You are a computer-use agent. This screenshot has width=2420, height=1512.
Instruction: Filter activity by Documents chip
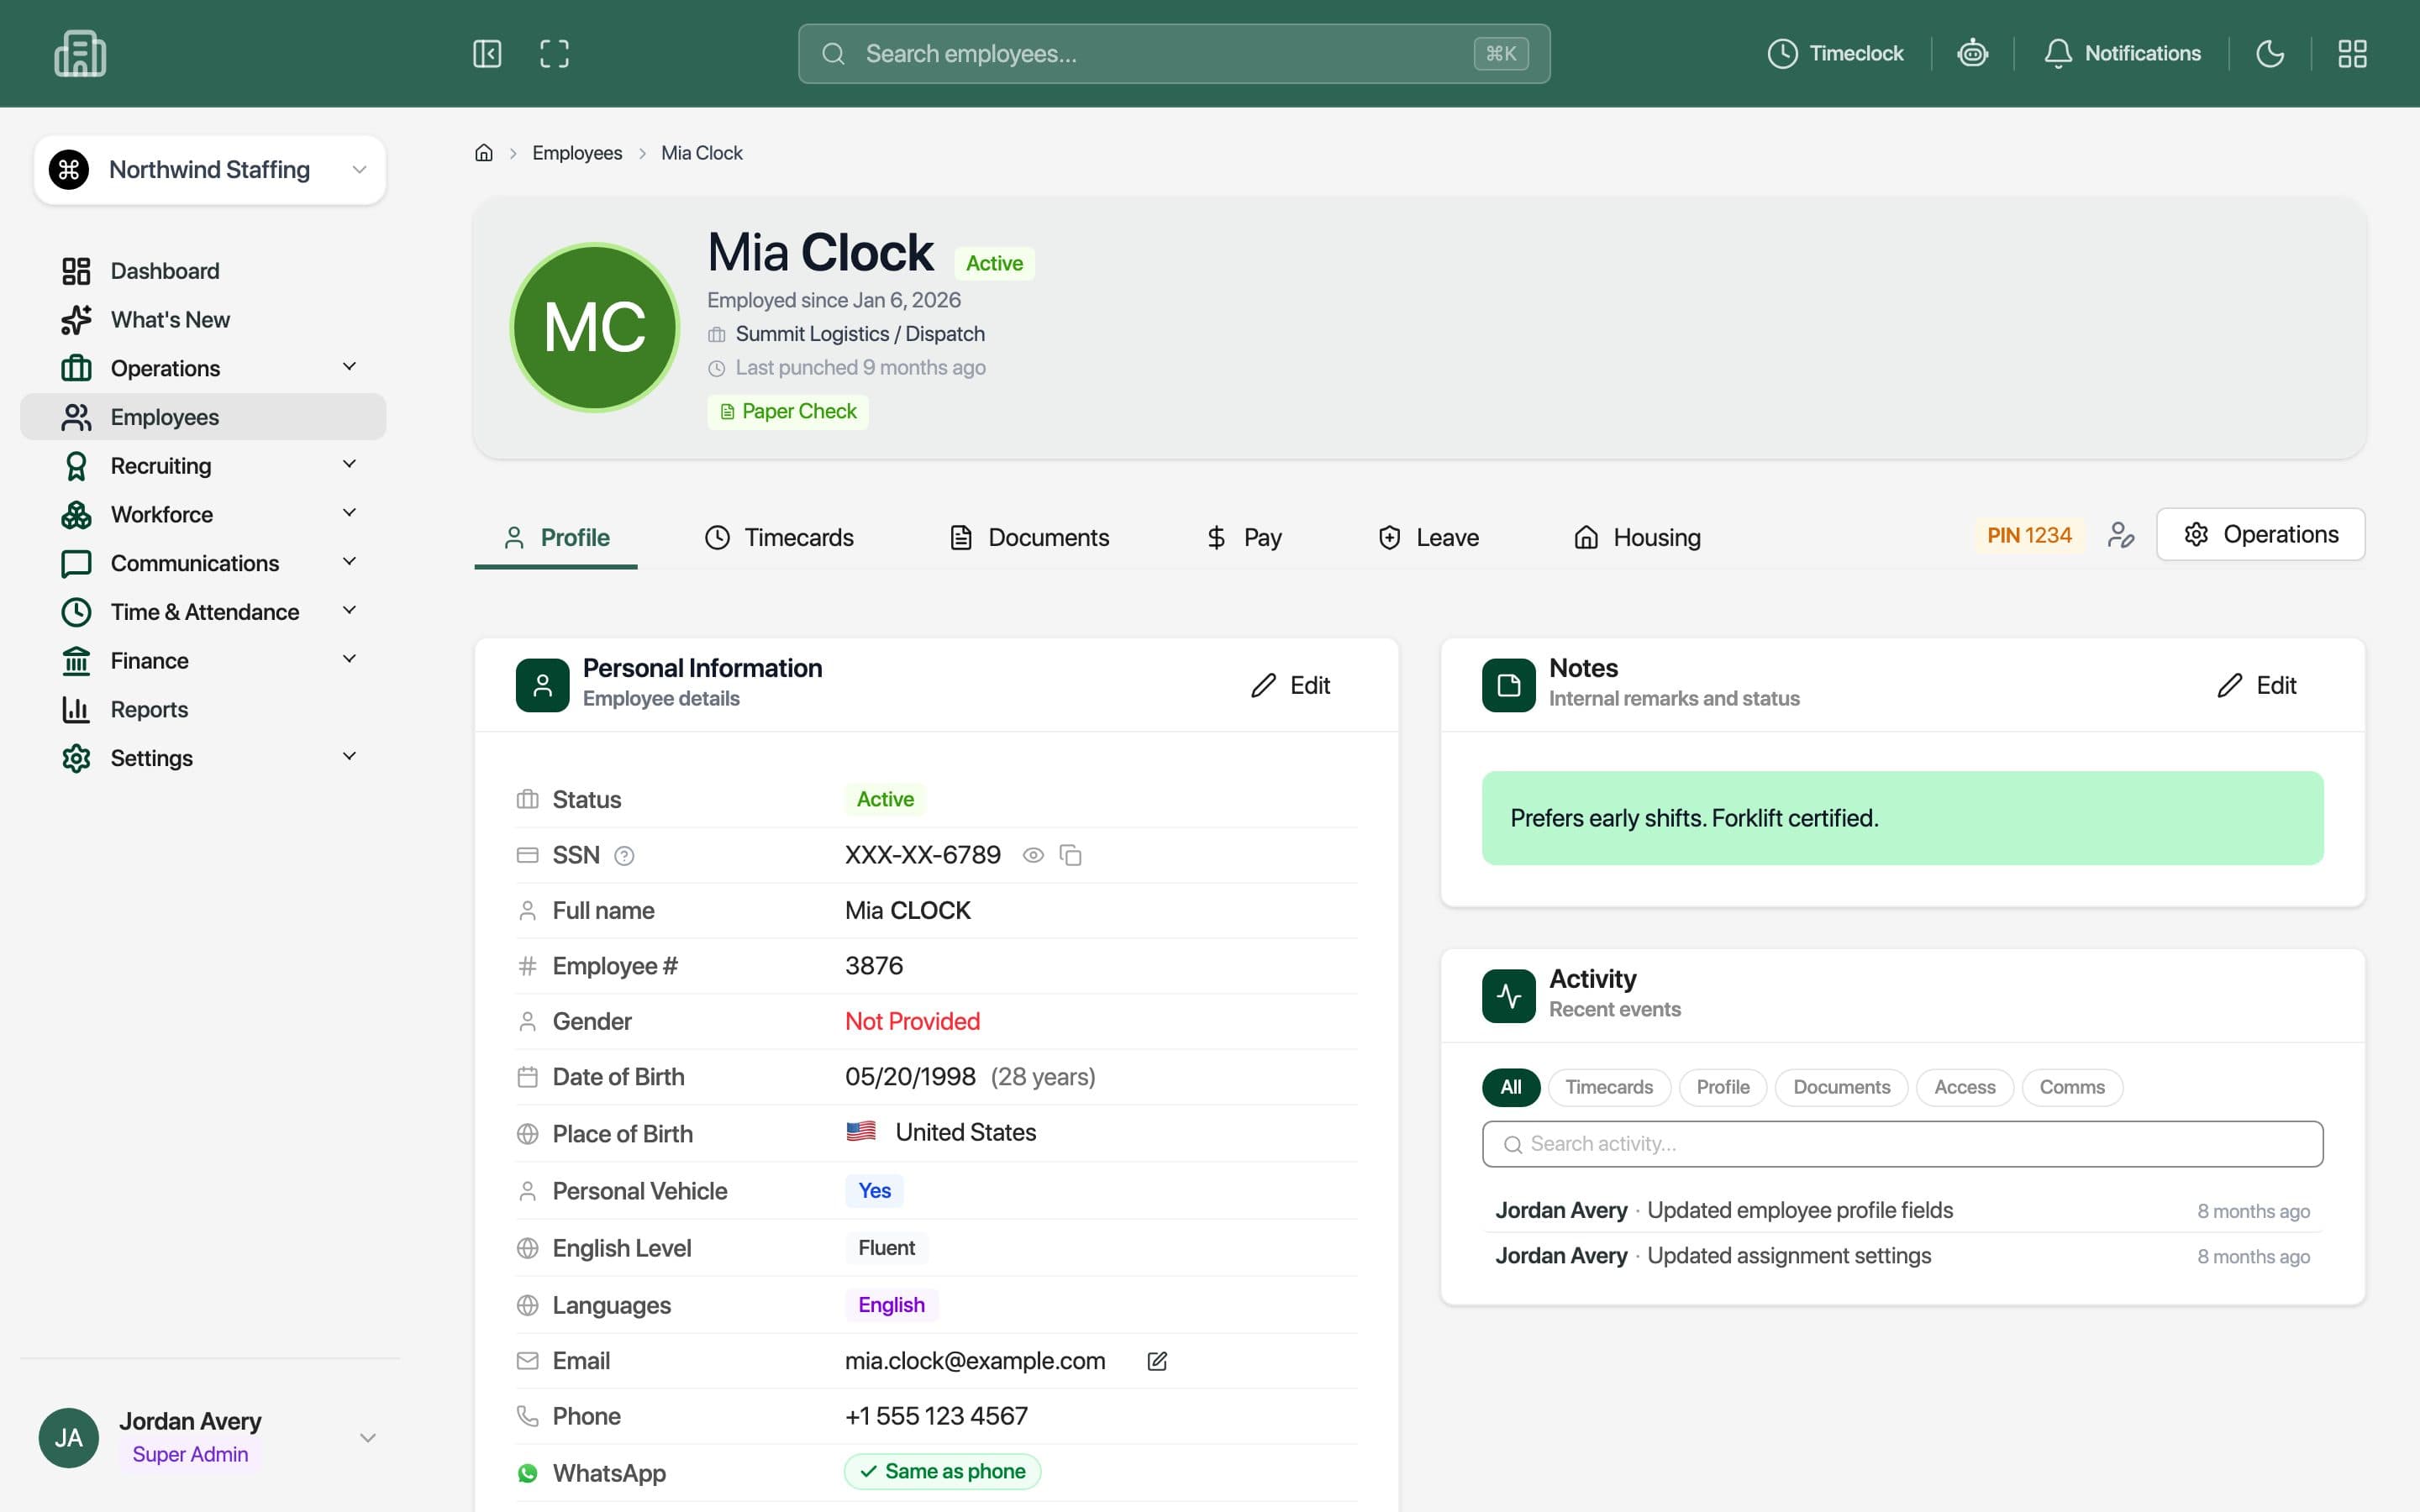click(x=1841, y=1087)
